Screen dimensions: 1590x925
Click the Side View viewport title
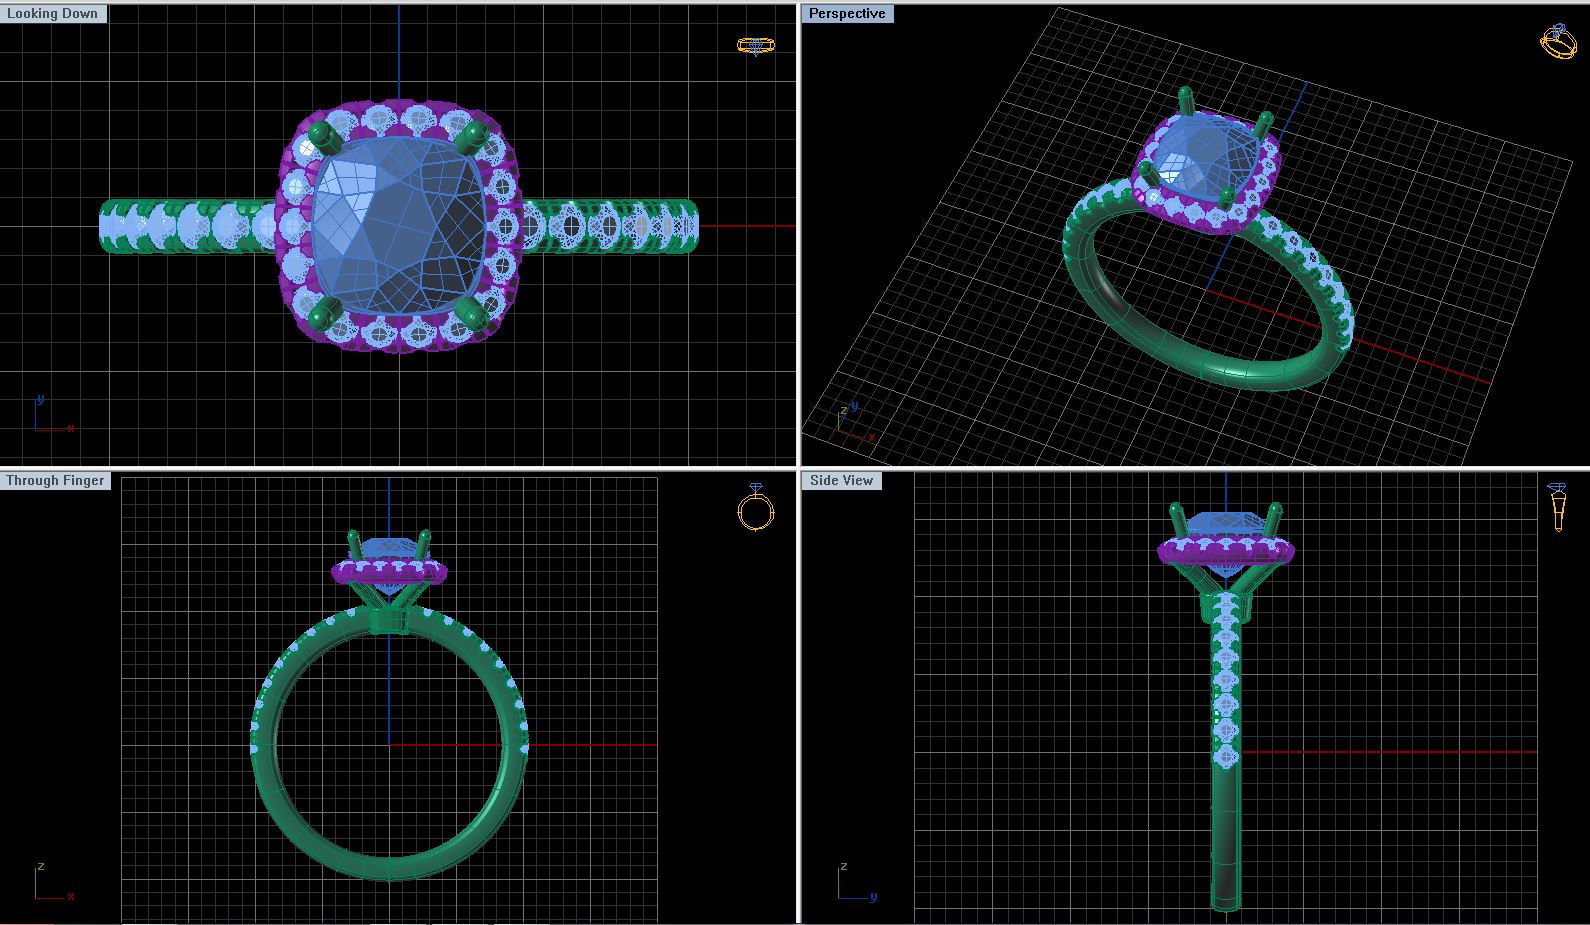[x=841, y=481]
